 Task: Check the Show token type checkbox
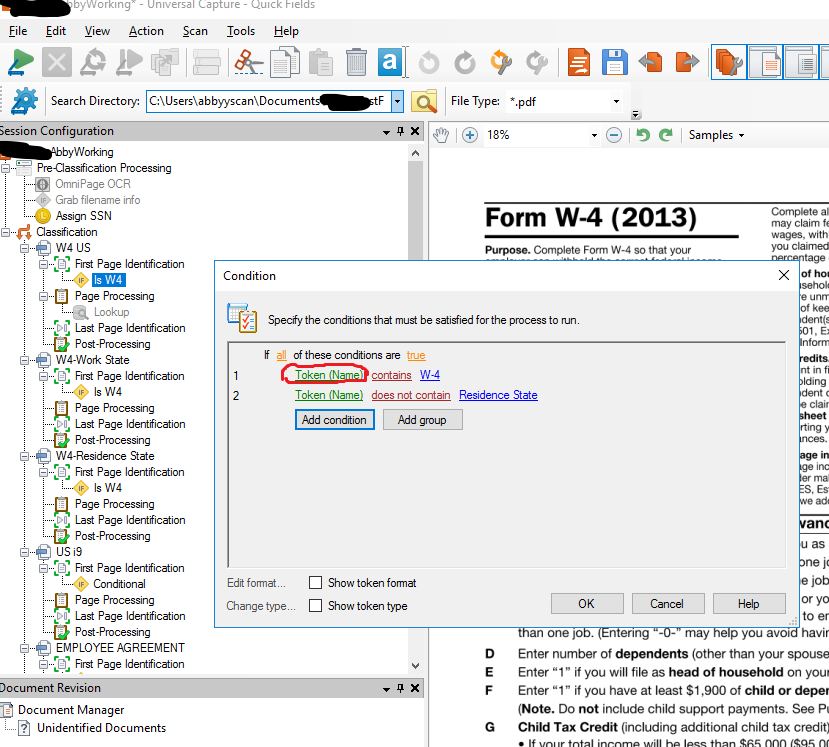(x=316, y=605)
